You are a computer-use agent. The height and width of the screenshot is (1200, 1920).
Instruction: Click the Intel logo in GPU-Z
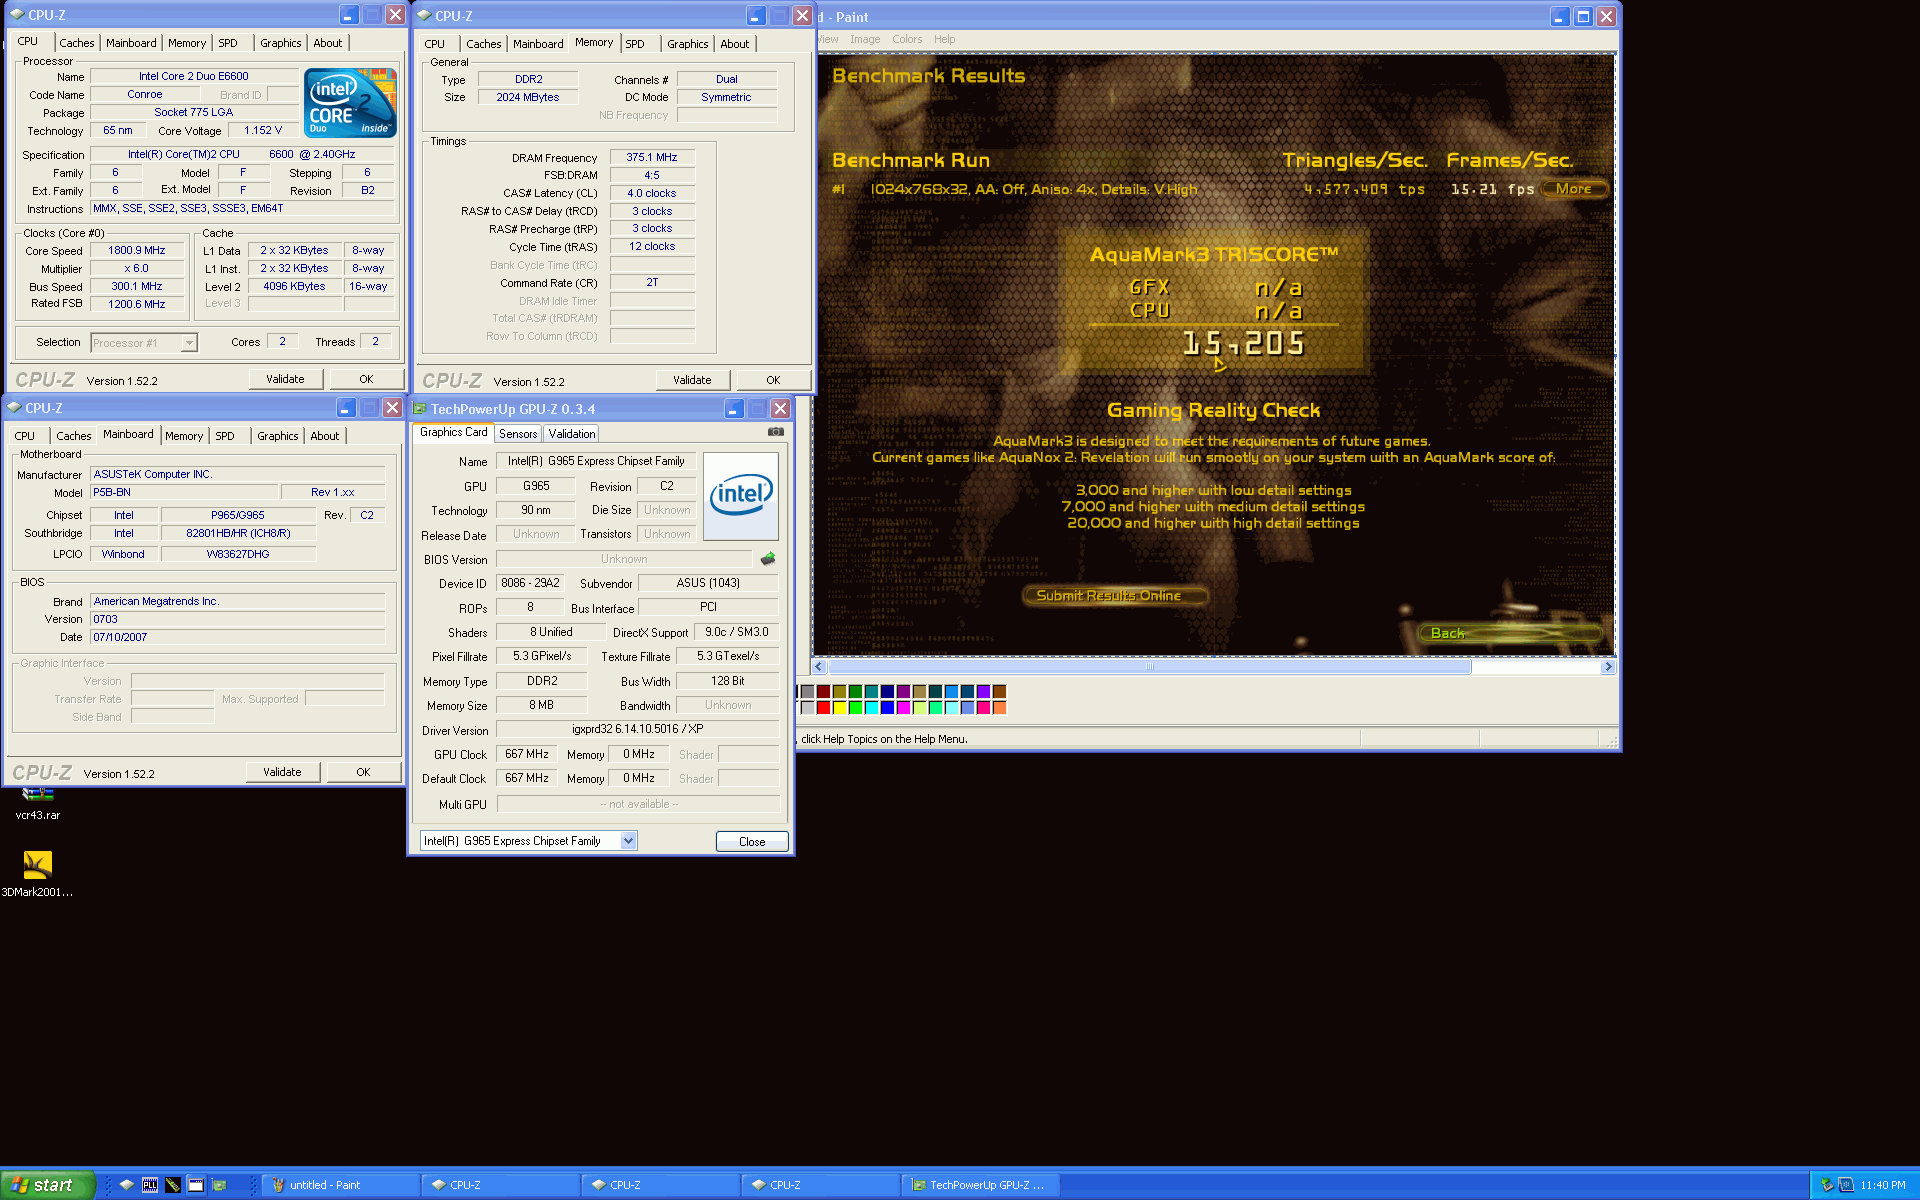click(x=741, y=496)
